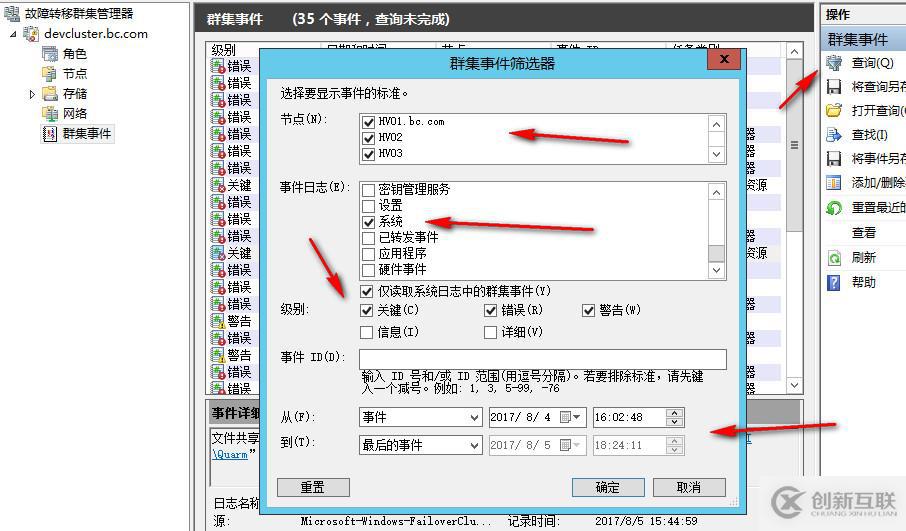Click the 查找(I) find icon
Viewport: 906px width, 531px height.
click(x=834, y=135)
